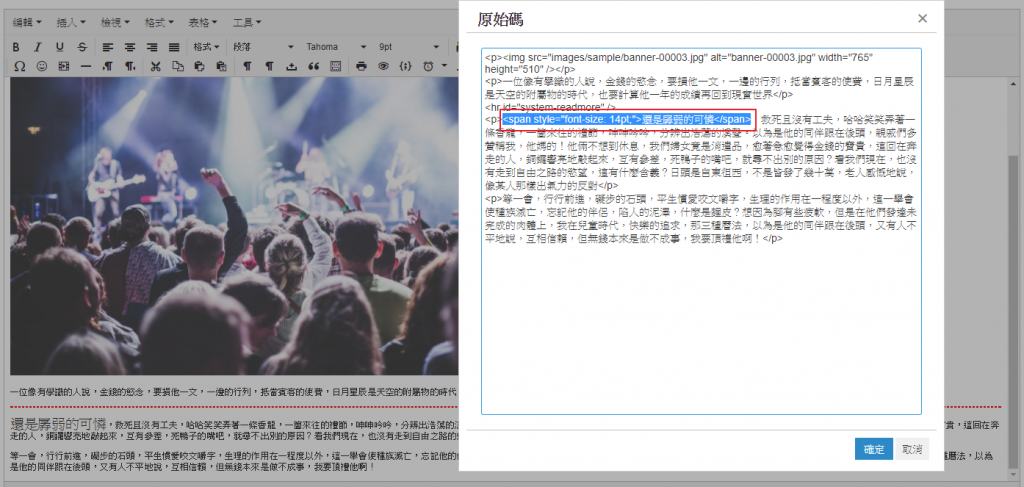Click inside the source code text area
The image size is (1024, 487).
(x=700, y=330)
